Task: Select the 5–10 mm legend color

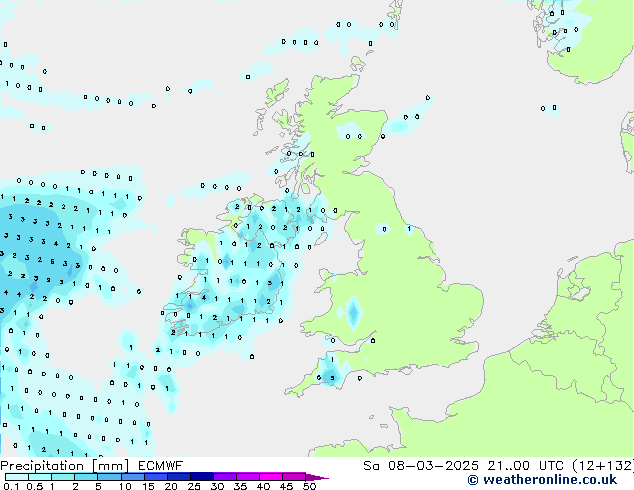Action: [109, 477]
